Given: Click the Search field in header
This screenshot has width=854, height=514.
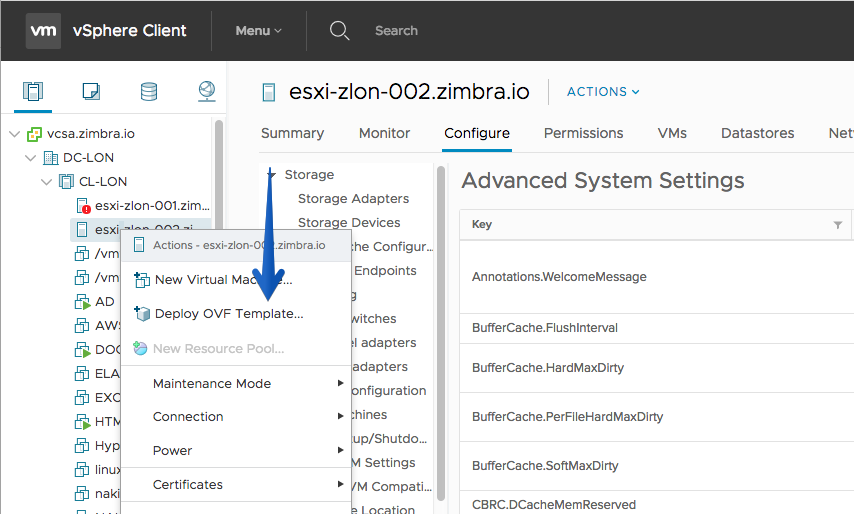Looking at the screenshot, I should coord(396,30).
